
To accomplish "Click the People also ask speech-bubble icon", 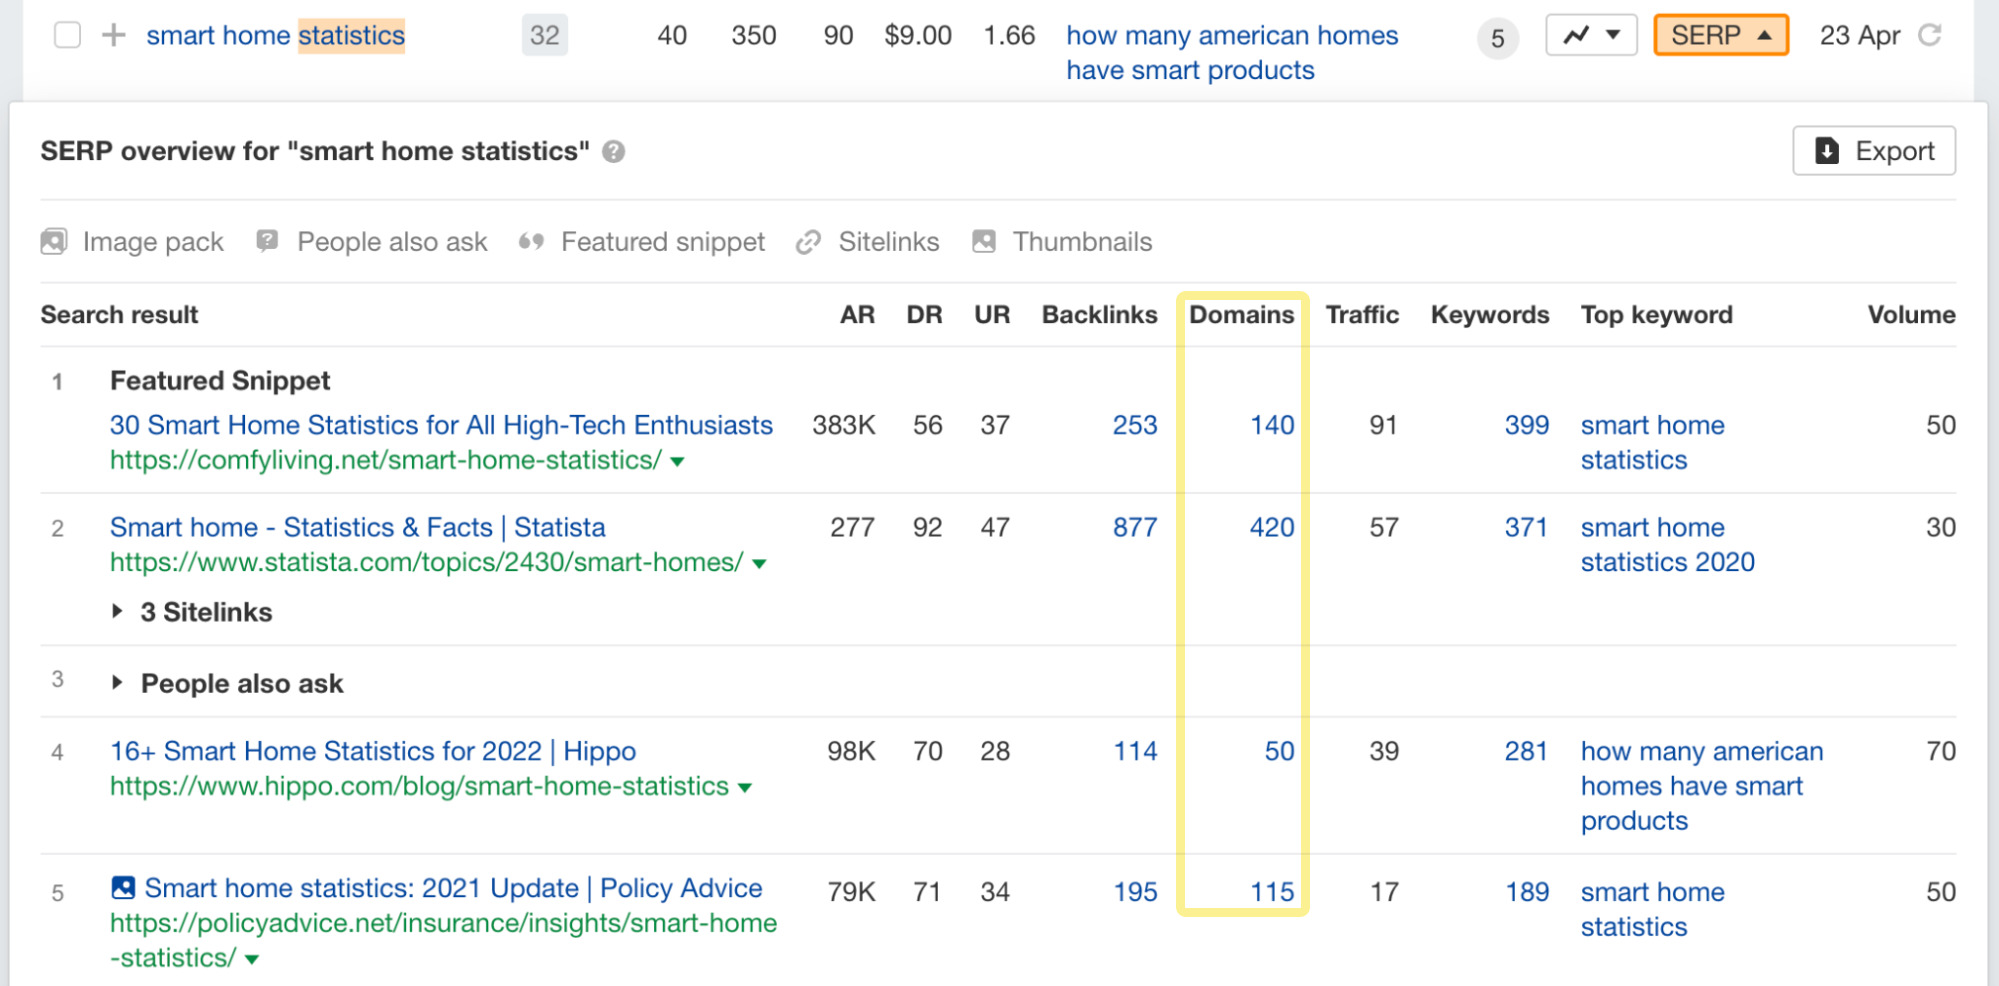I will point(265,241).
